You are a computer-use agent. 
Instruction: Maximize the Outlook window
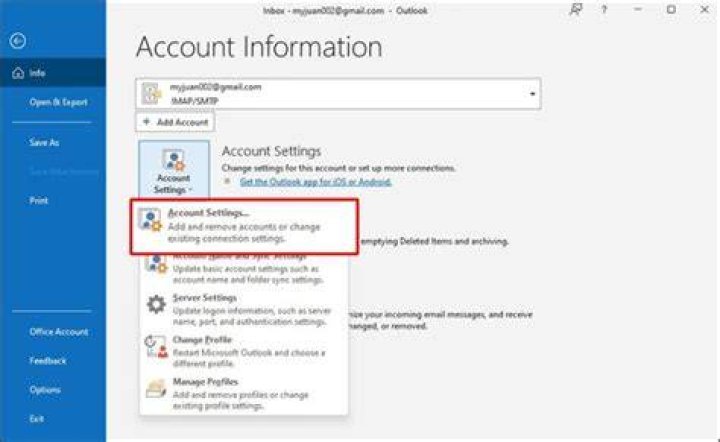click(671, 10)
